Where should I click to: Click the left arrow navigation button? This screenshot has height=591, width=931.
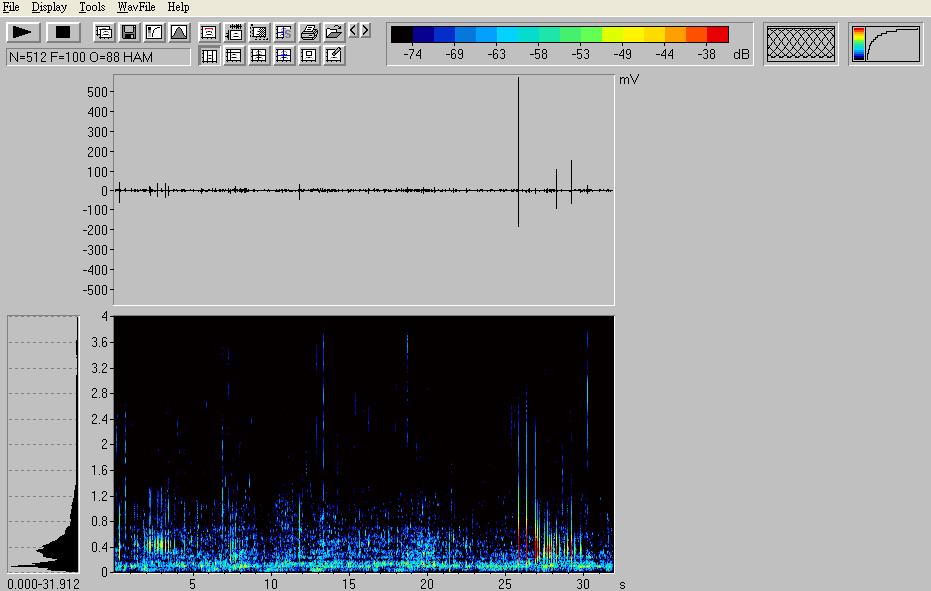point(353,31)
